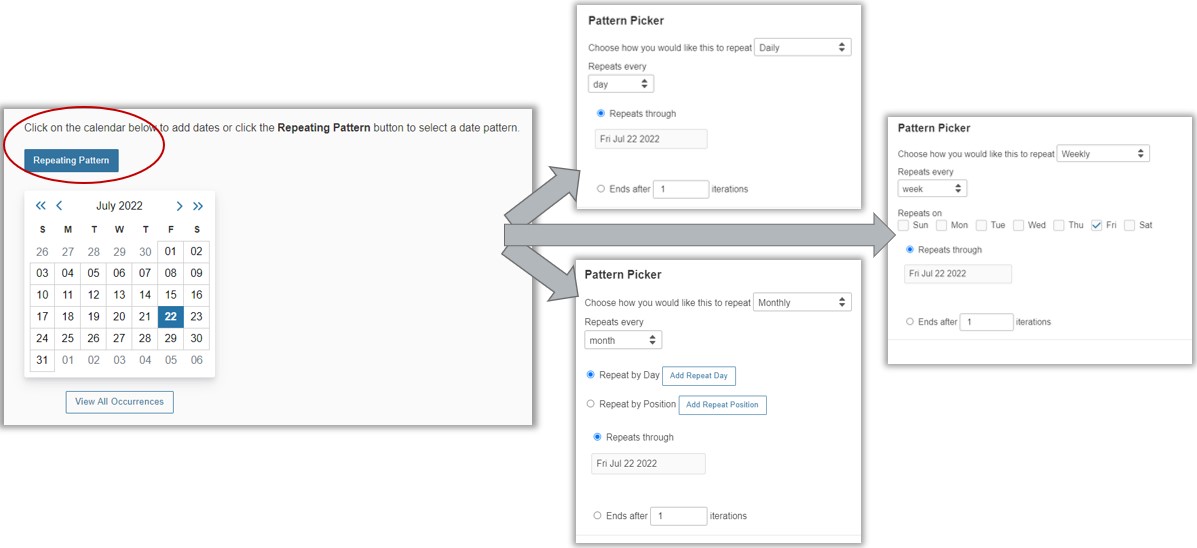
Task: Select July 15 on the calendar
Action: pos(171,295)
